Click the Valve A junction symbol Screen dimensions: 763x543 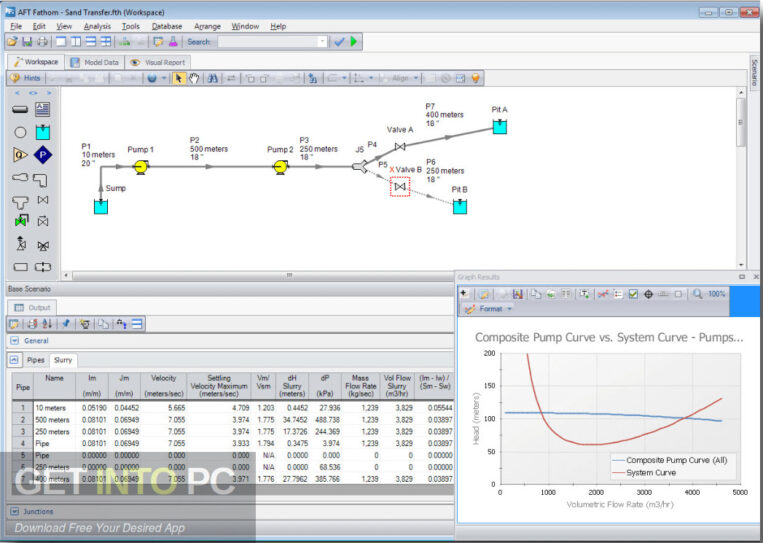pyautogui.click(x=400, y=146)
